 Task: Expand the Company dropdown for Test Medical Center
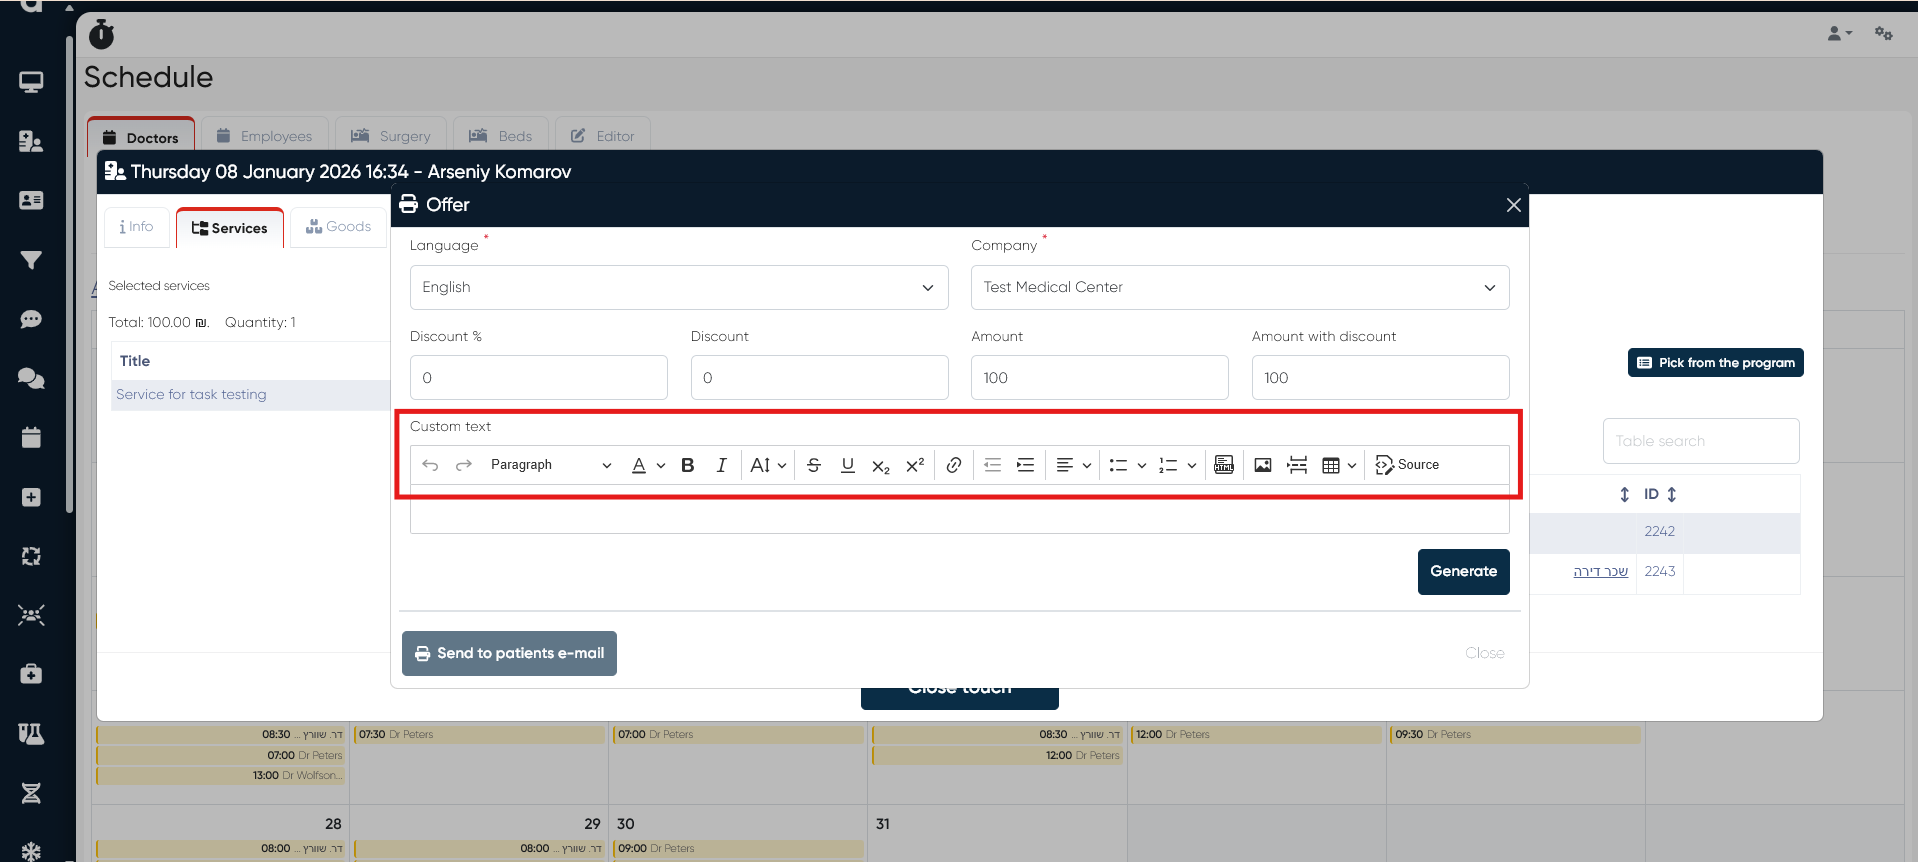[x=1239, y=288]
